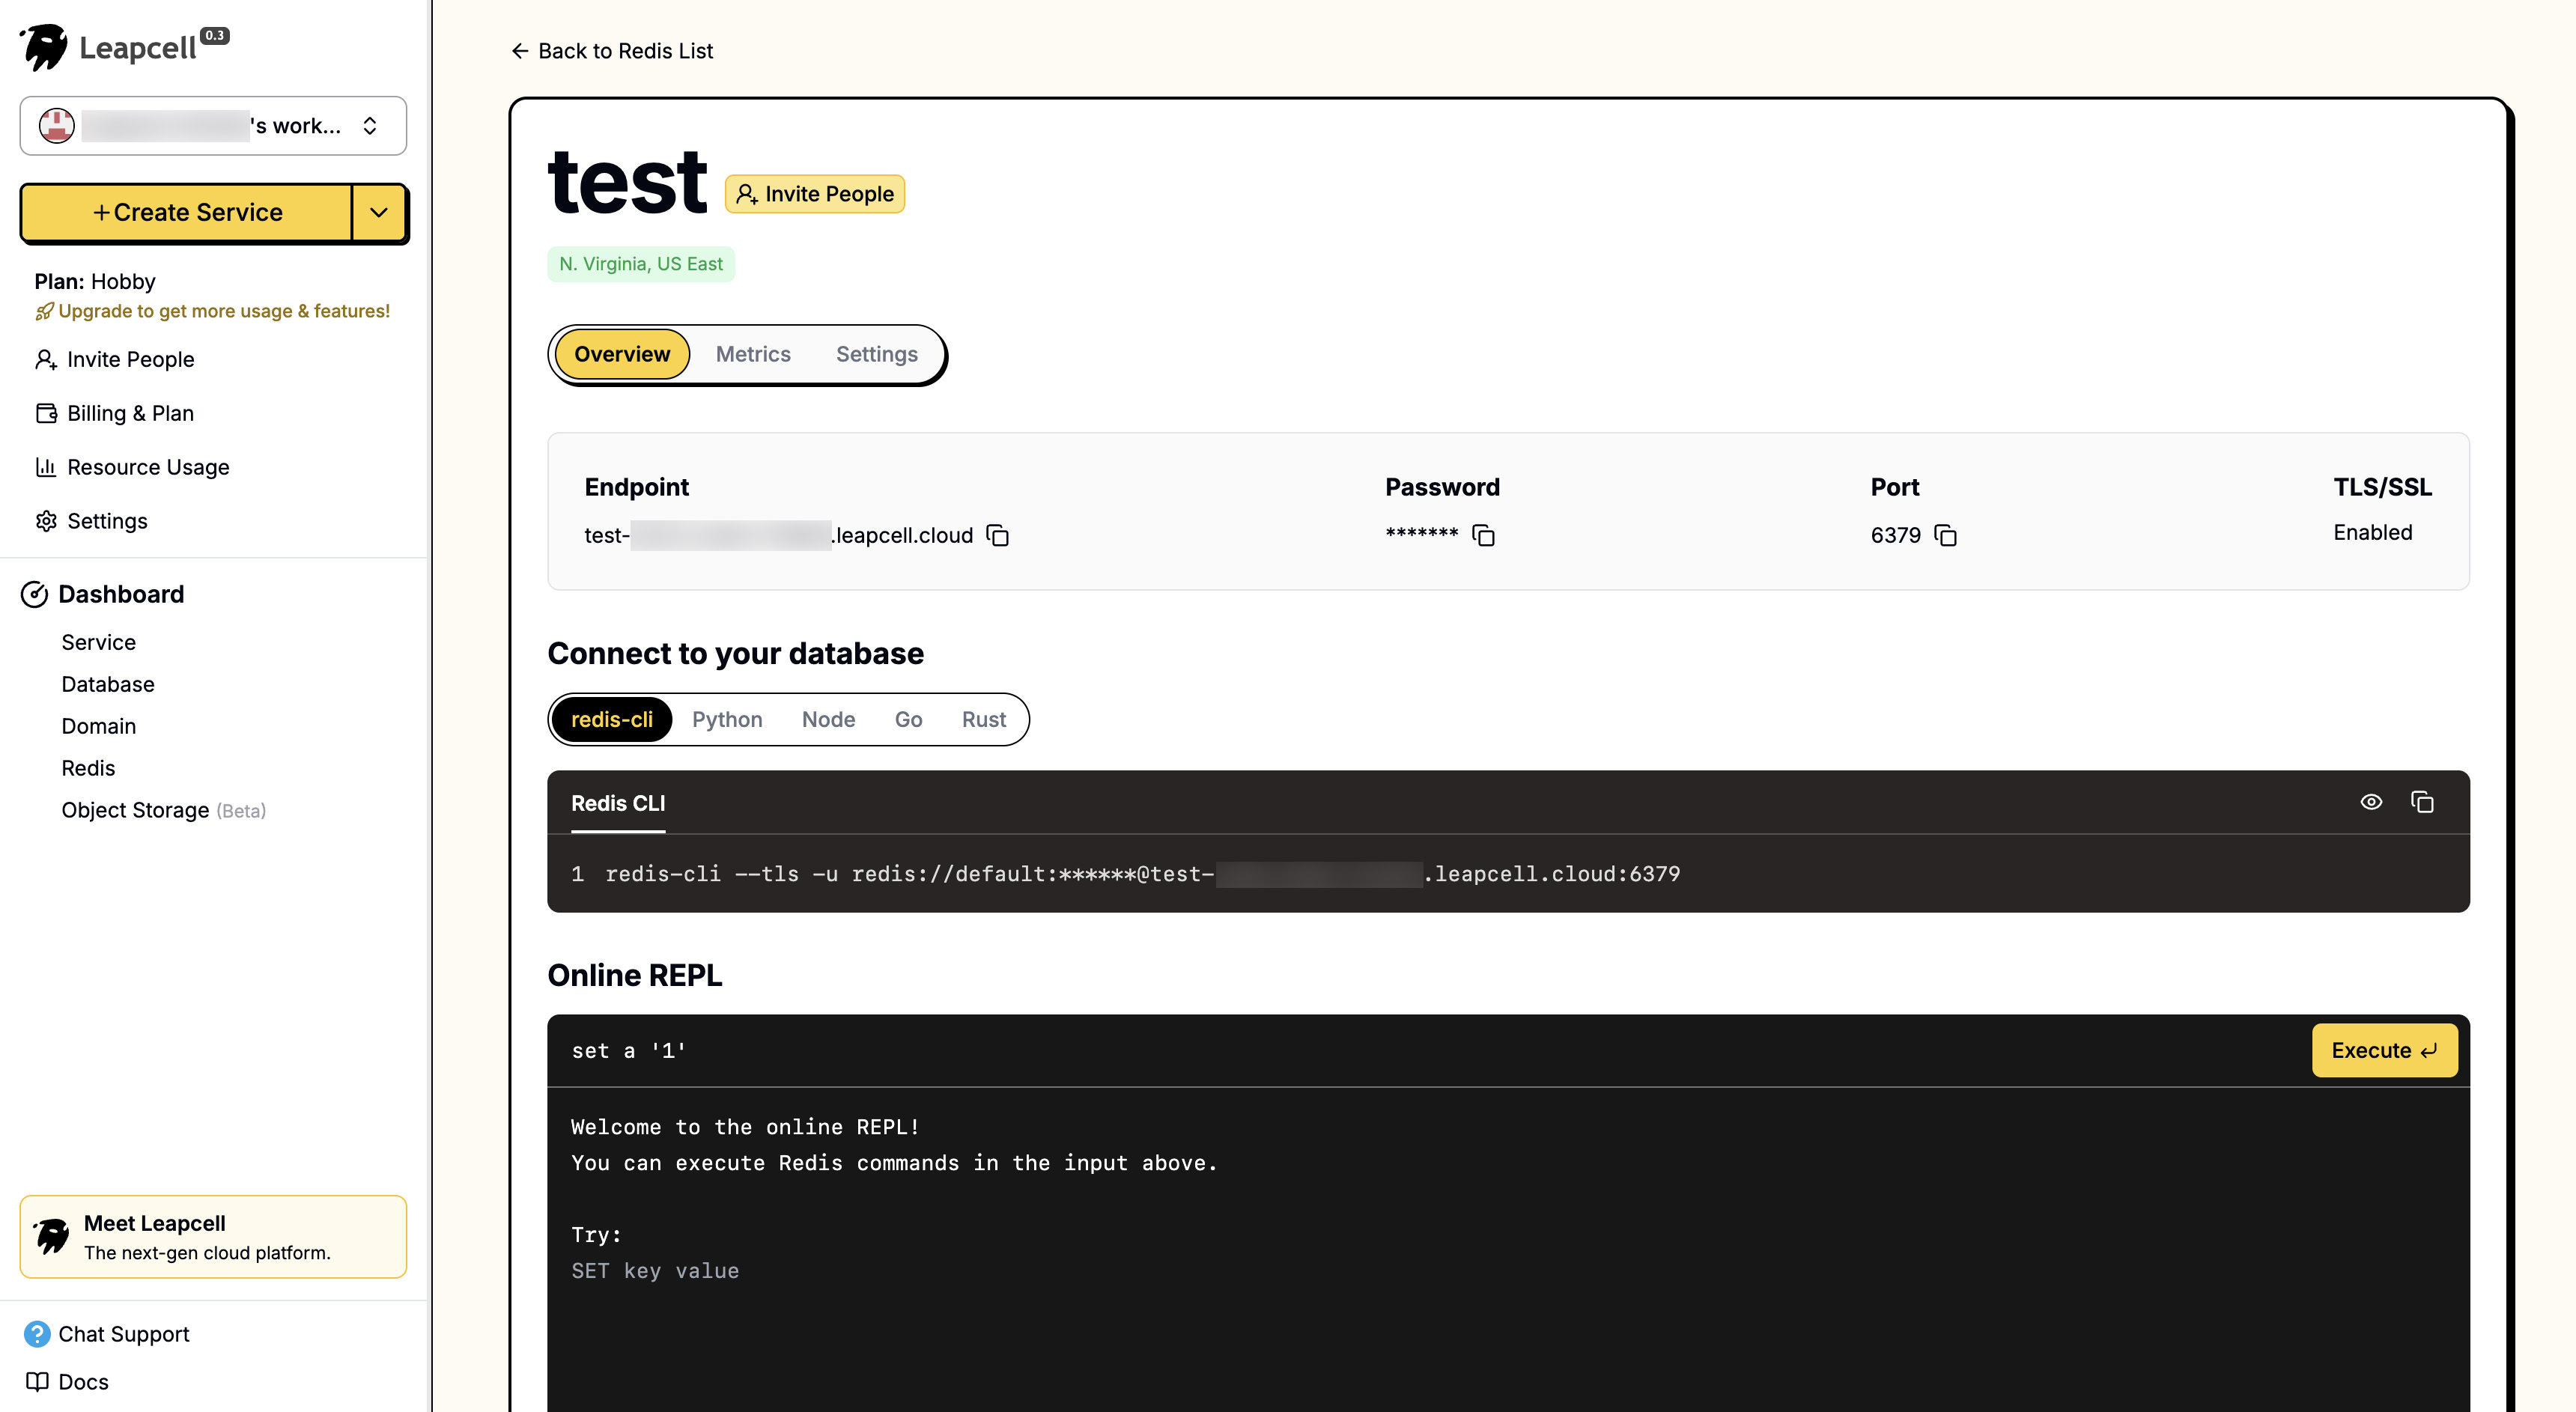Reveal password with eye icon in Redis CLI

pos(2371,802)
